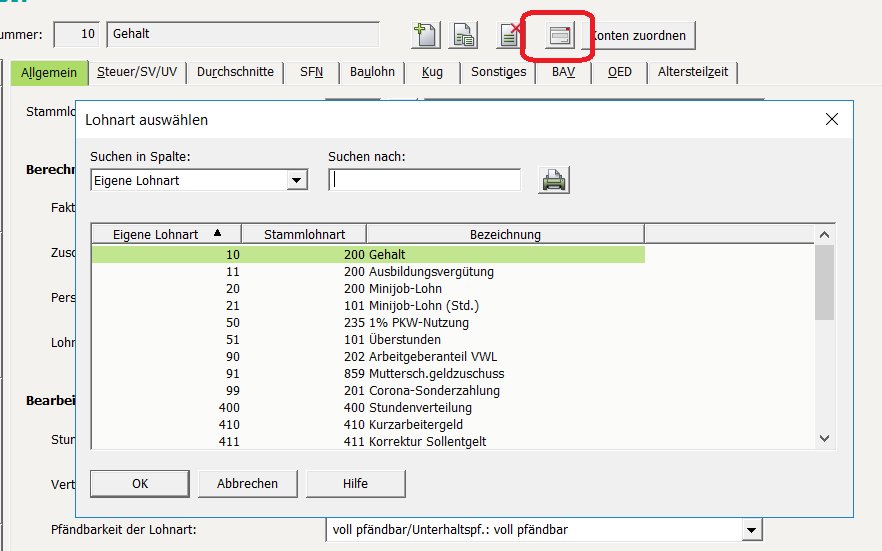Image resolution: width=882 pixels, height=551 pixels.
Task: Click the Stammlohnart column header
Action: pyautogui.click(x=304, y=234)
